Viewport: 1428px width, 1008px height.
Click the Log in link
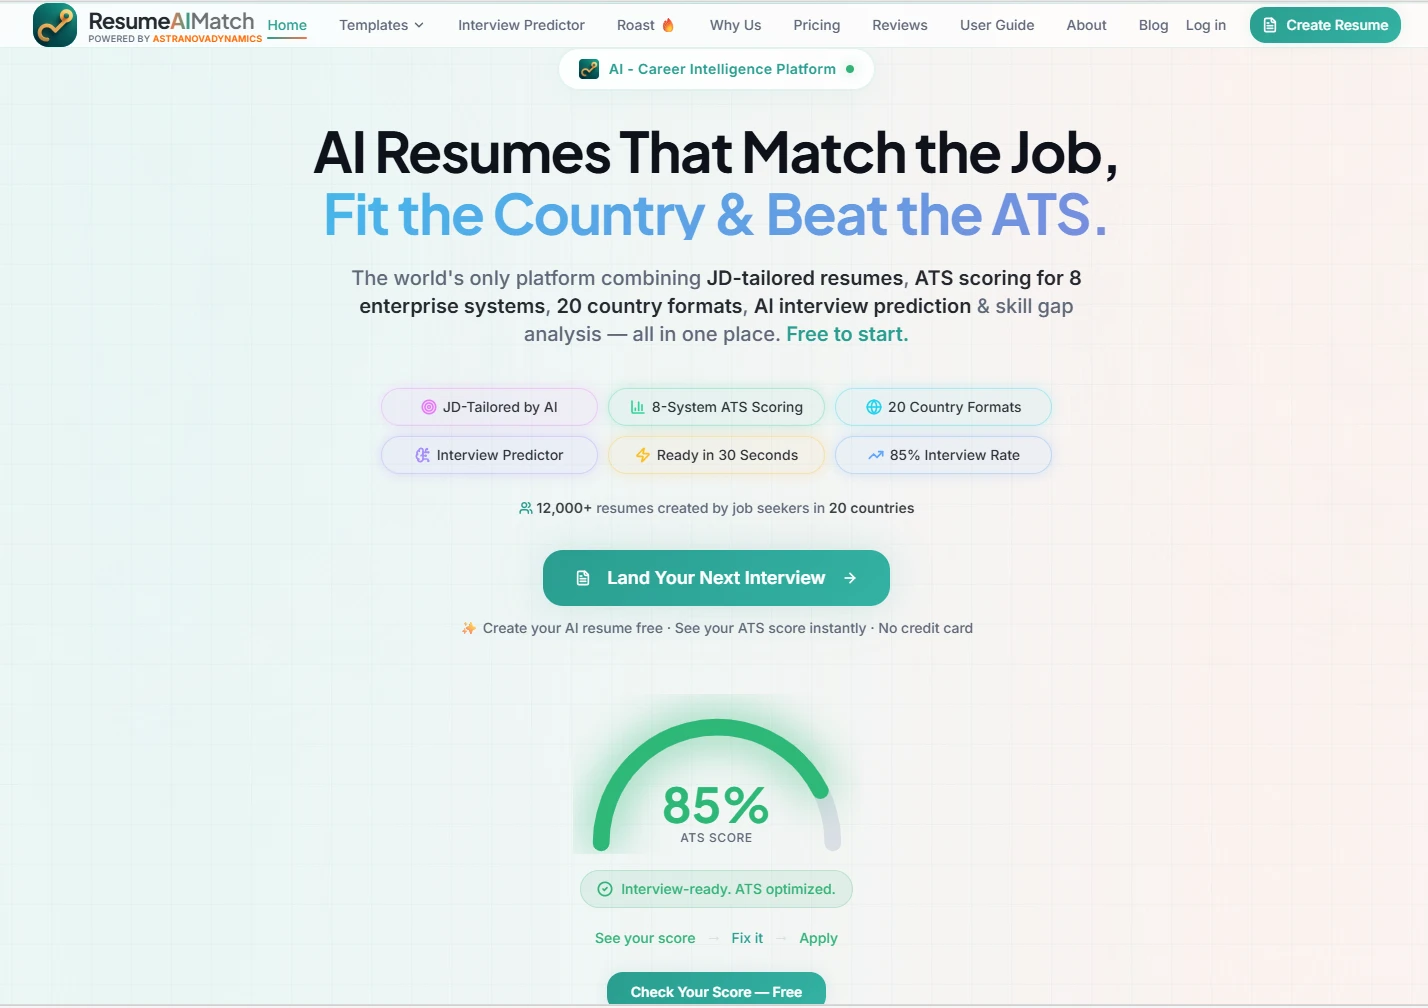tap(1205, 25)
